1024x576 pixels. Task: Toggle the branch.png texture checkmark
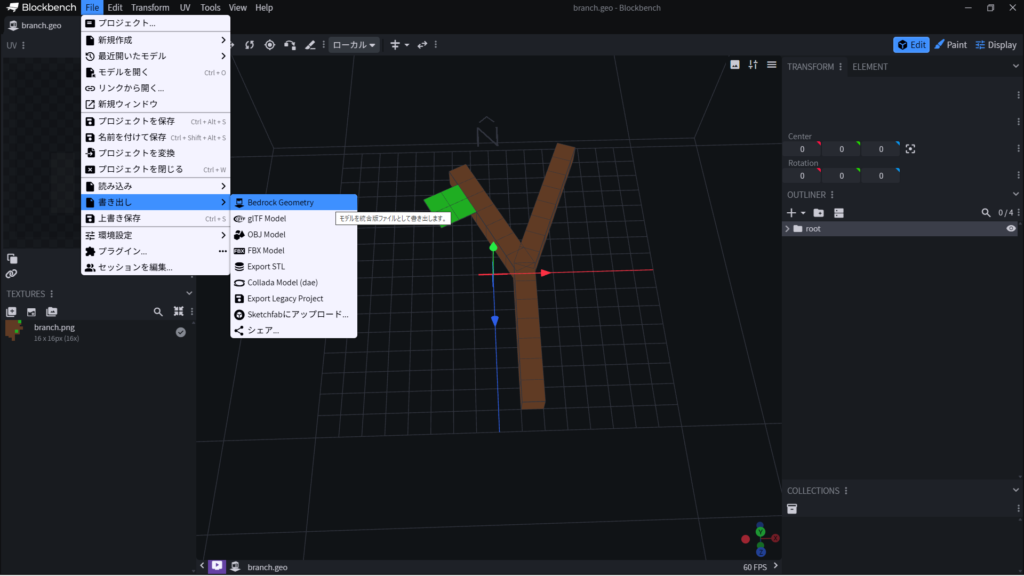point(181,332)
